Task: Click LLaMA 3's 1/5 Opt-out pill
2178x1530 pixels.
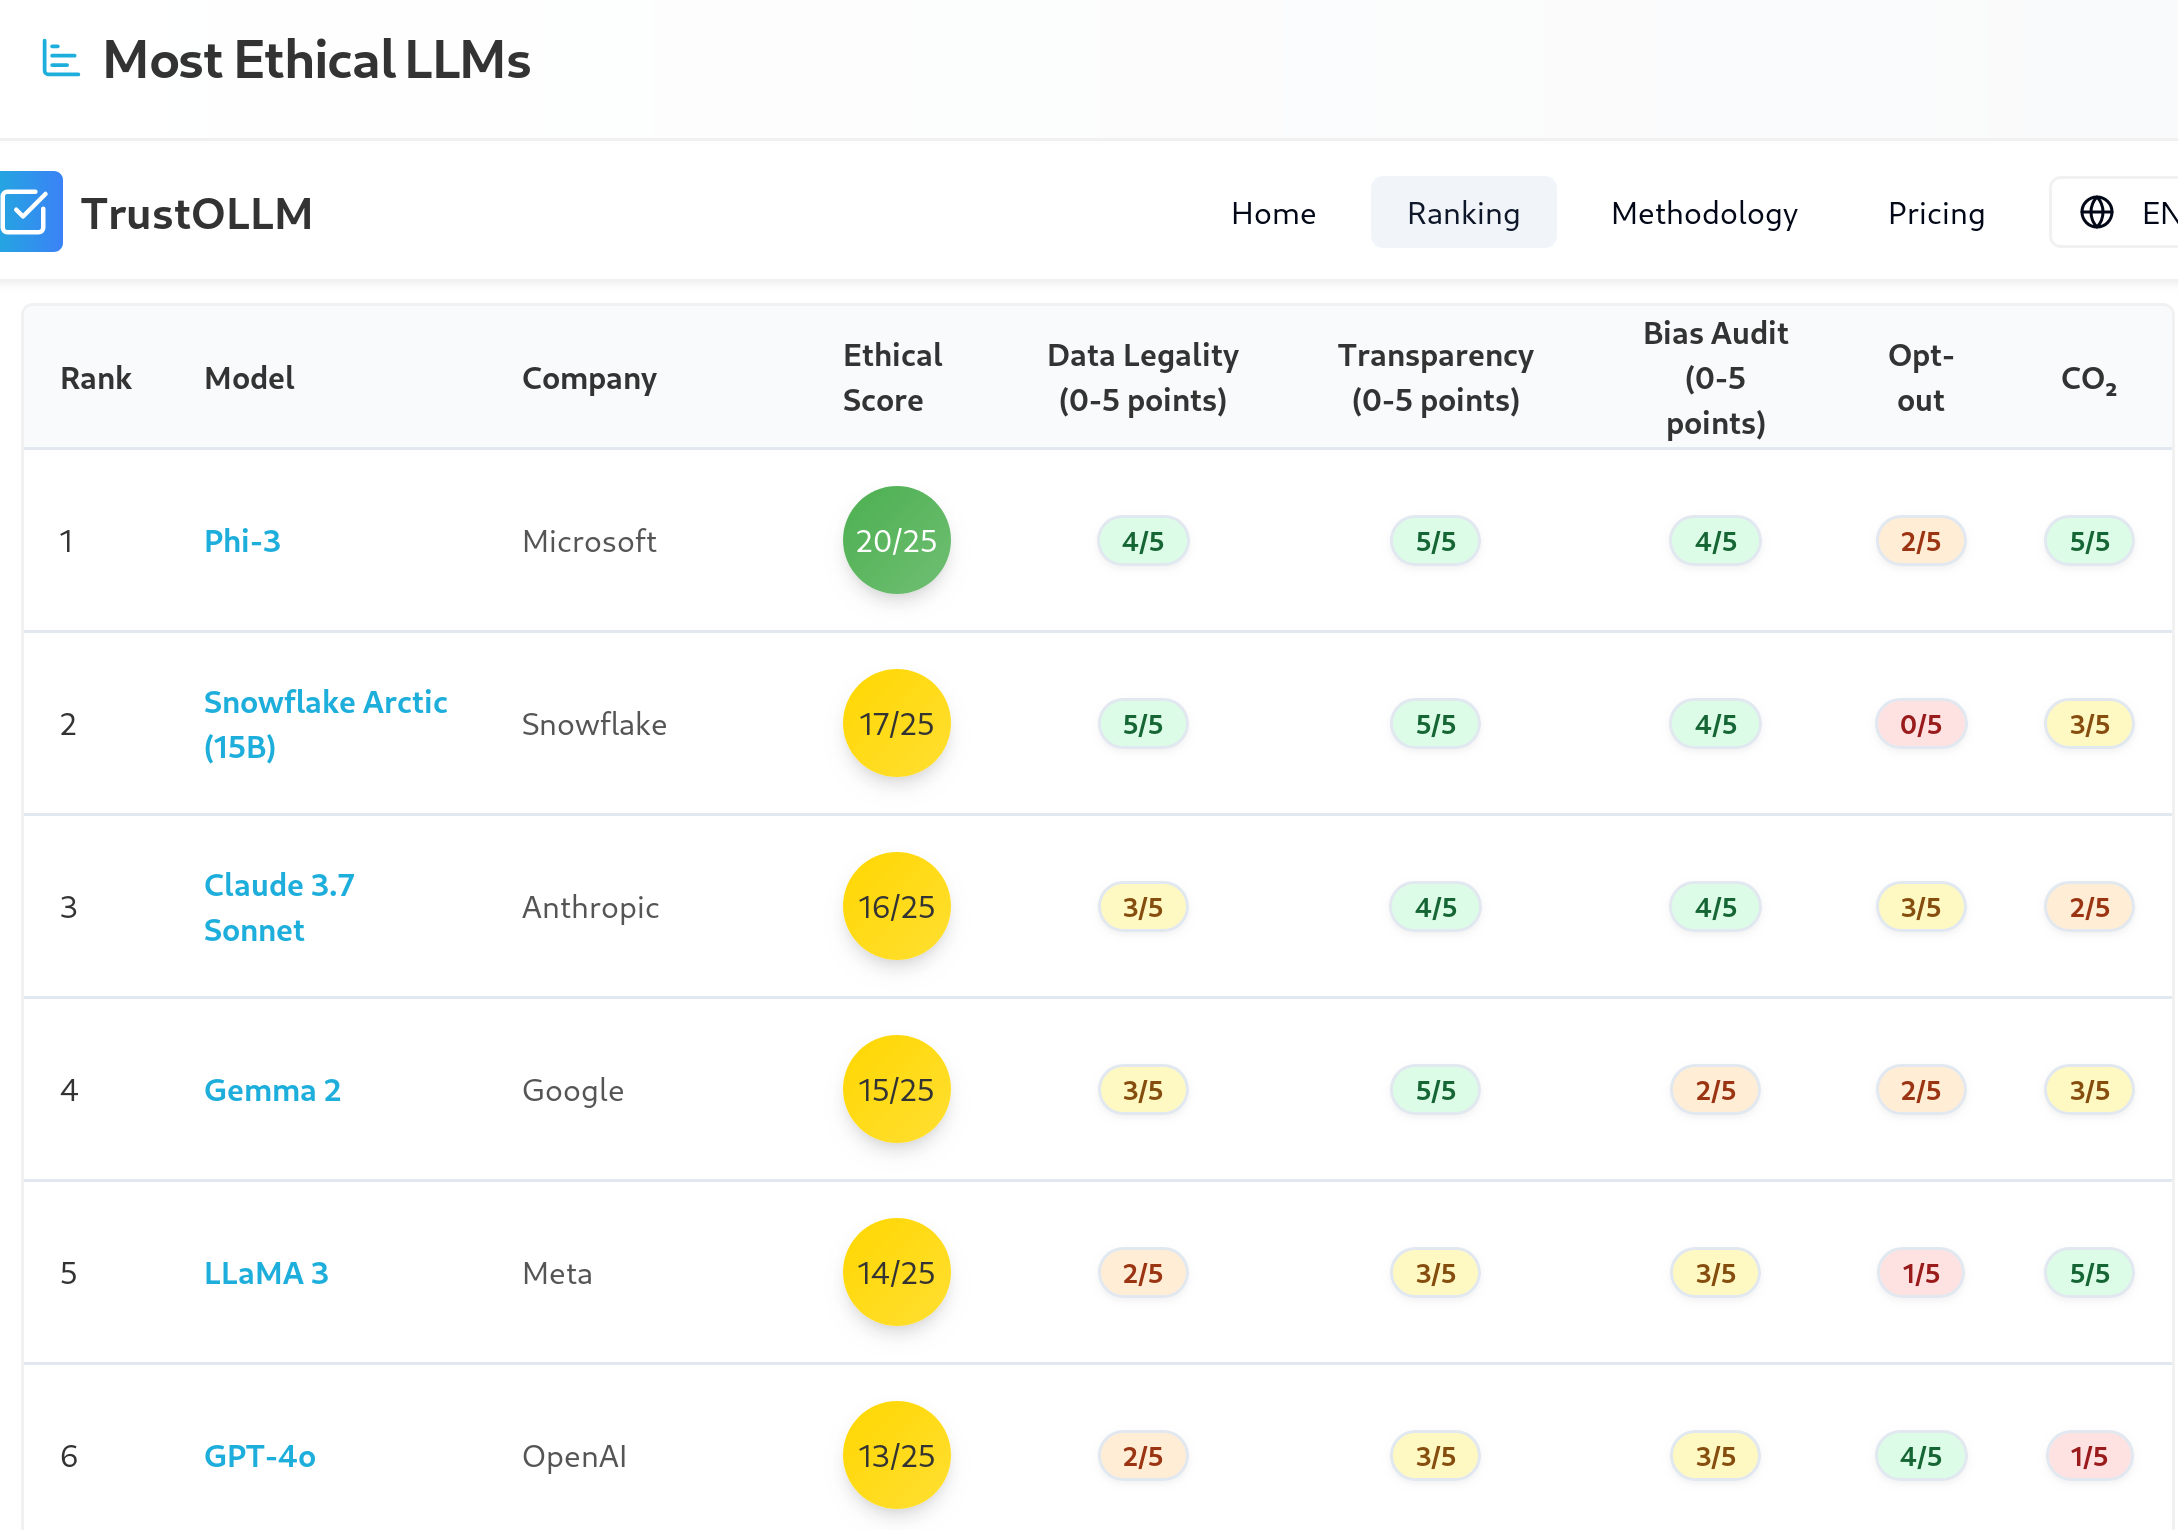Action: pyautogui.click(x=1920, y=1273)
